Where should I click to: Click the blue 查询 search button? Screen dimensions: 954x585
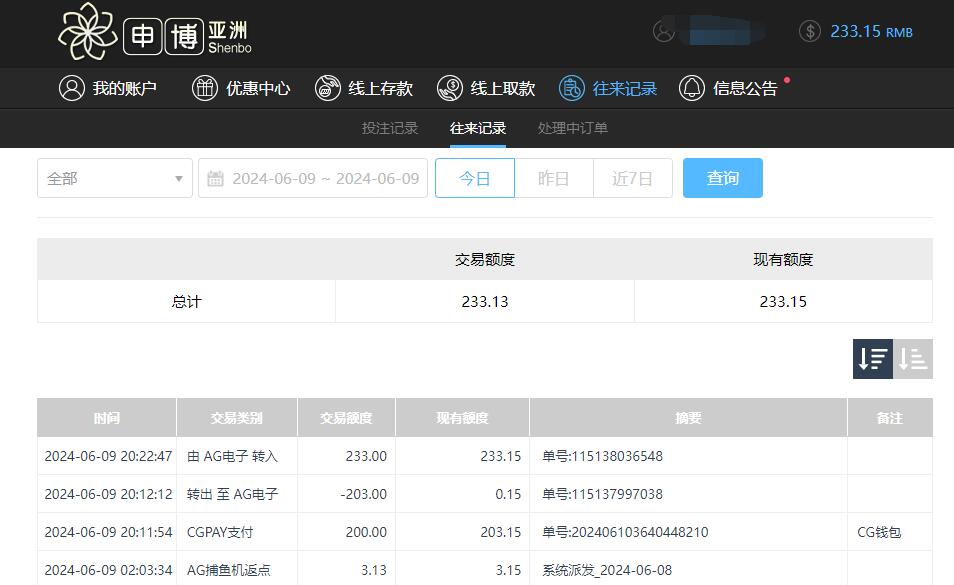(722, 178)
